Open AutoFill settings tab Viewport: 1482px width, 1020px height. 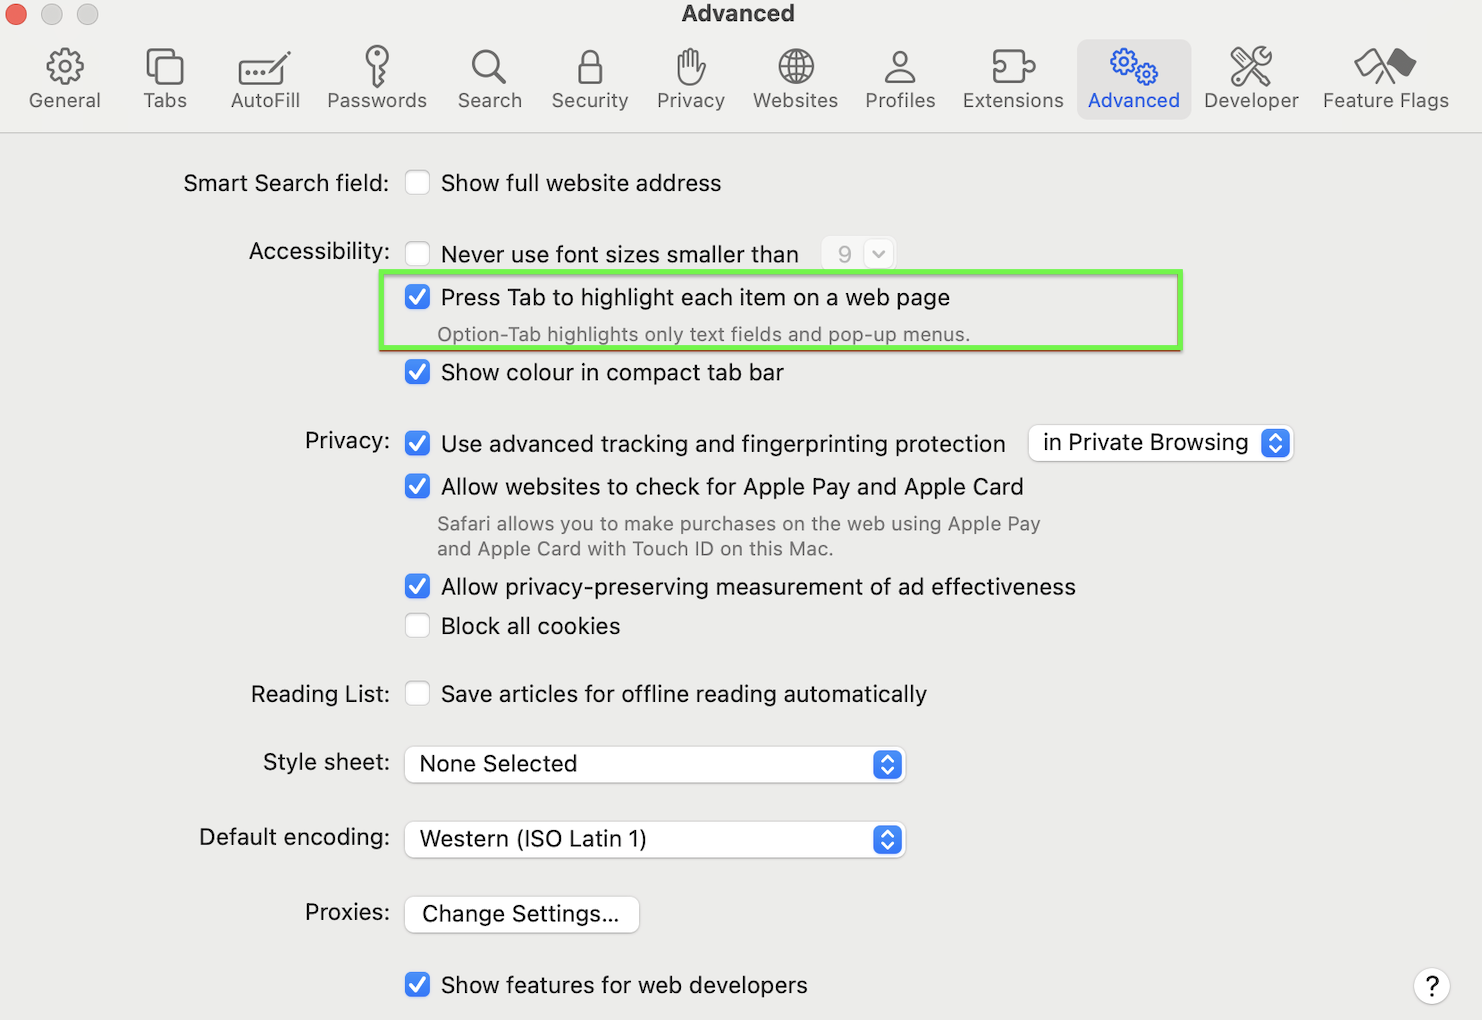click(264, 78)
